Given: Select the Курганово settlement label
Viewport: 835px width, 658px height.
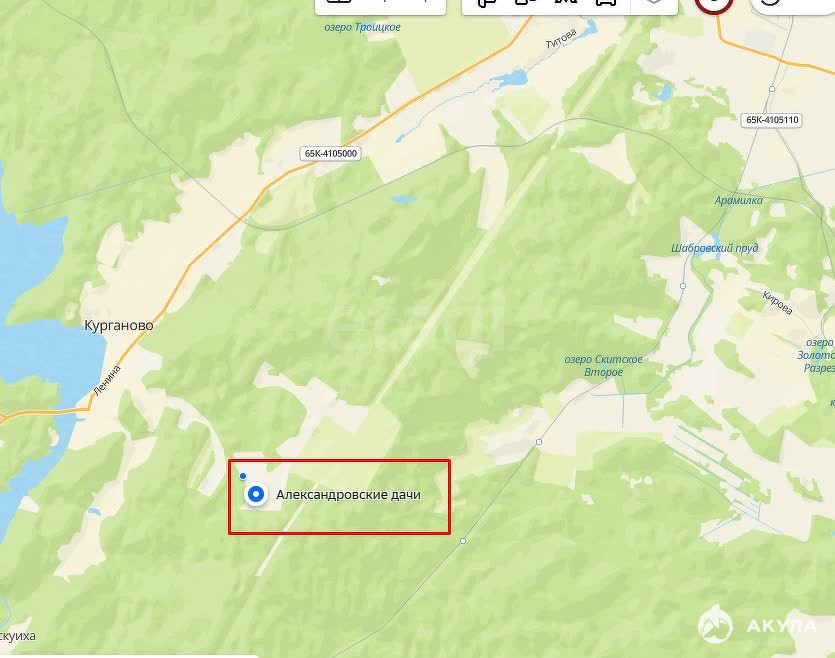Looking at the screenshot, I should click(x=119, y=325).
